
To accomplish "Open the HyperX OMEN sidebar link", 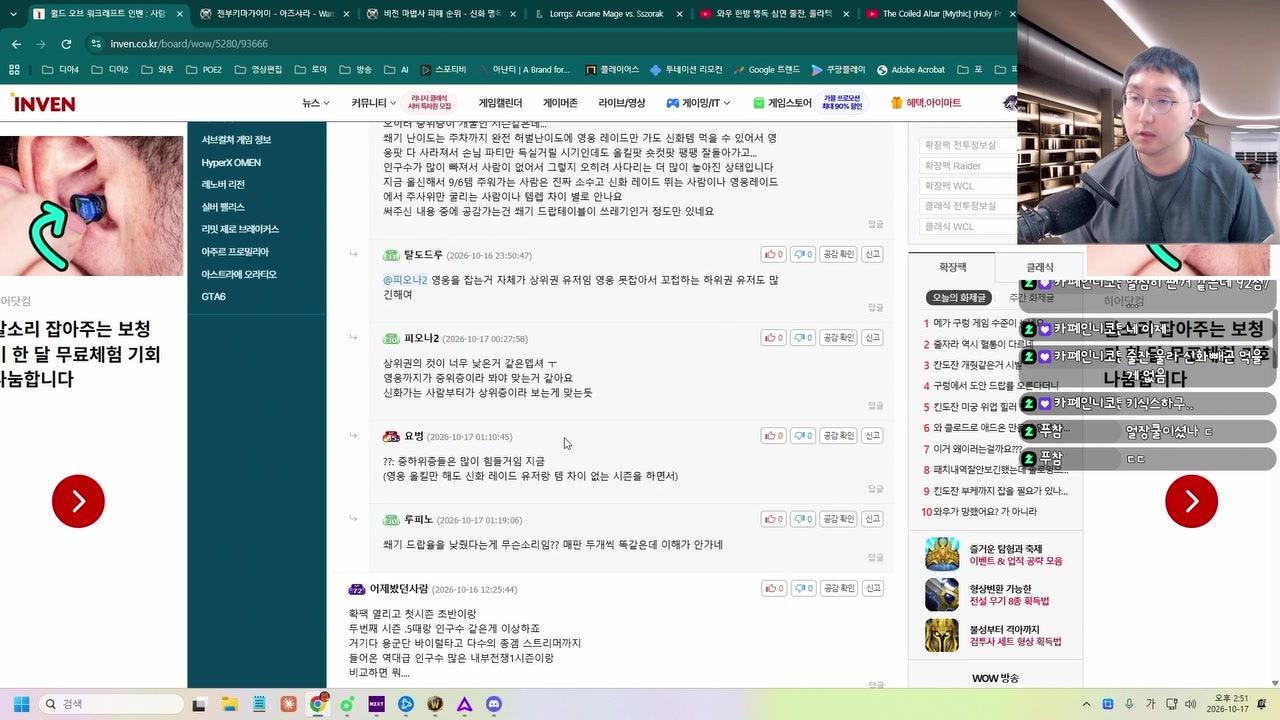I will 231,162.
